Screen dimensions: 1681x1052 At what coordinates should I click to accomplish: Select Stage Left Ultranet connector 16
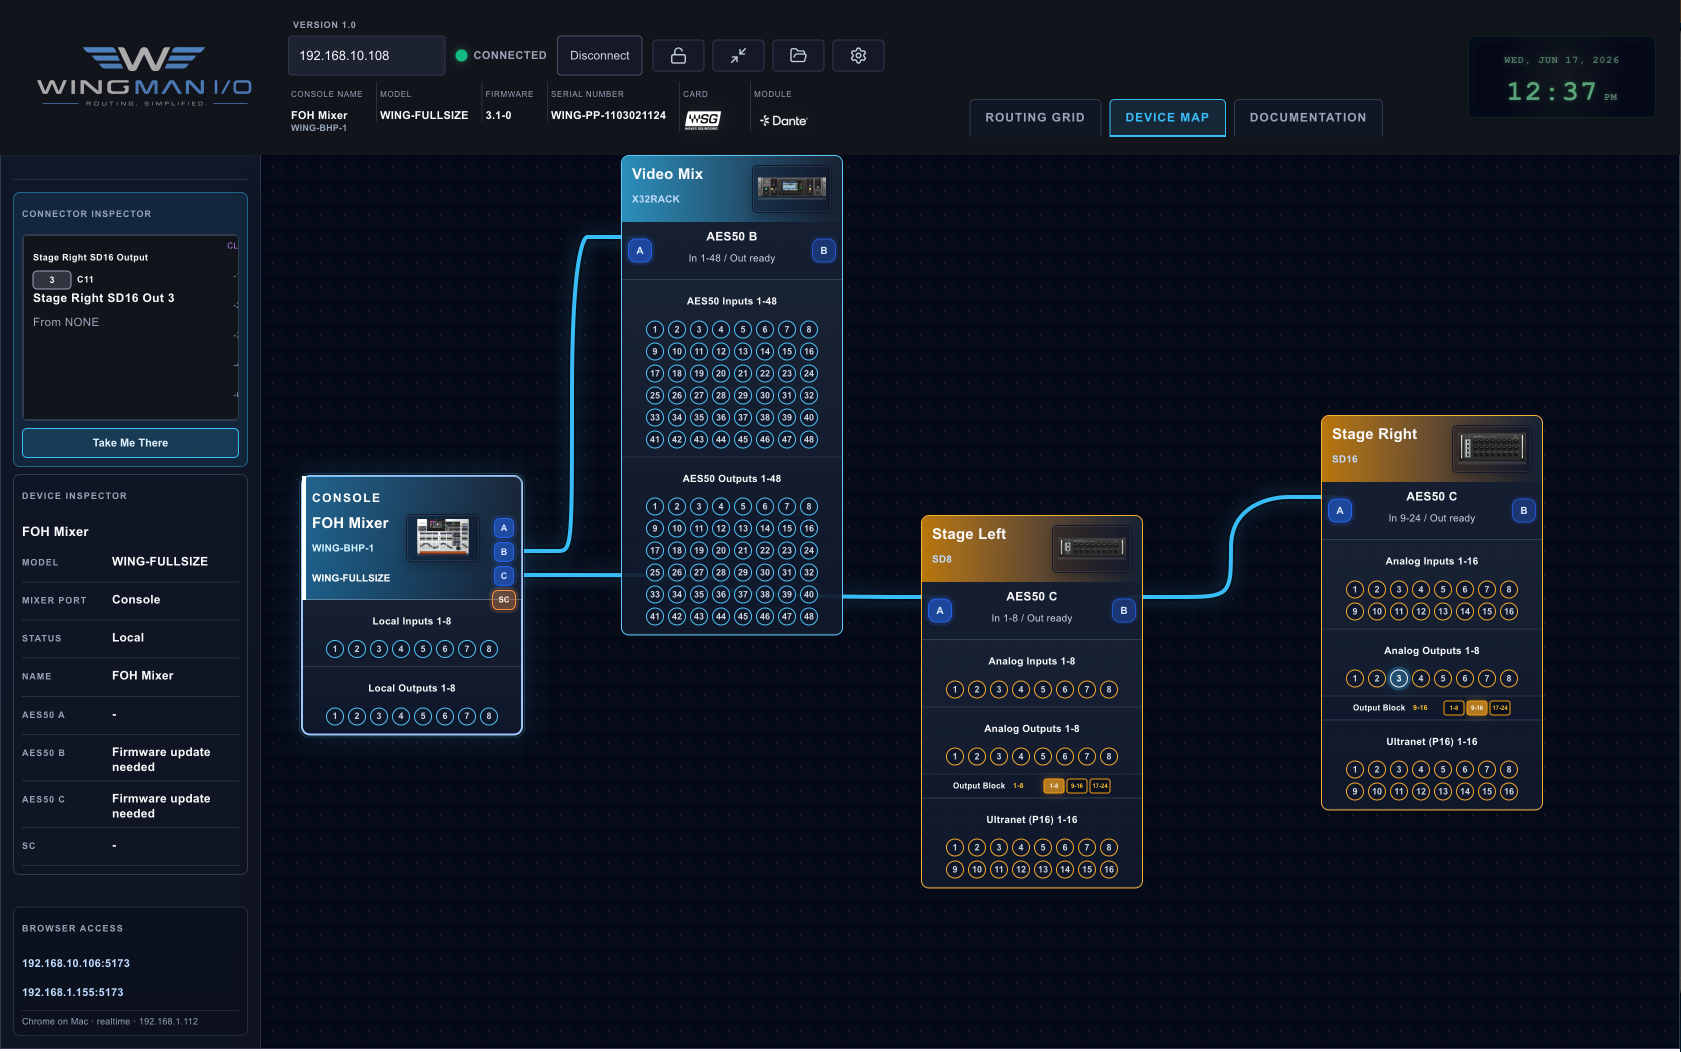1109,869
